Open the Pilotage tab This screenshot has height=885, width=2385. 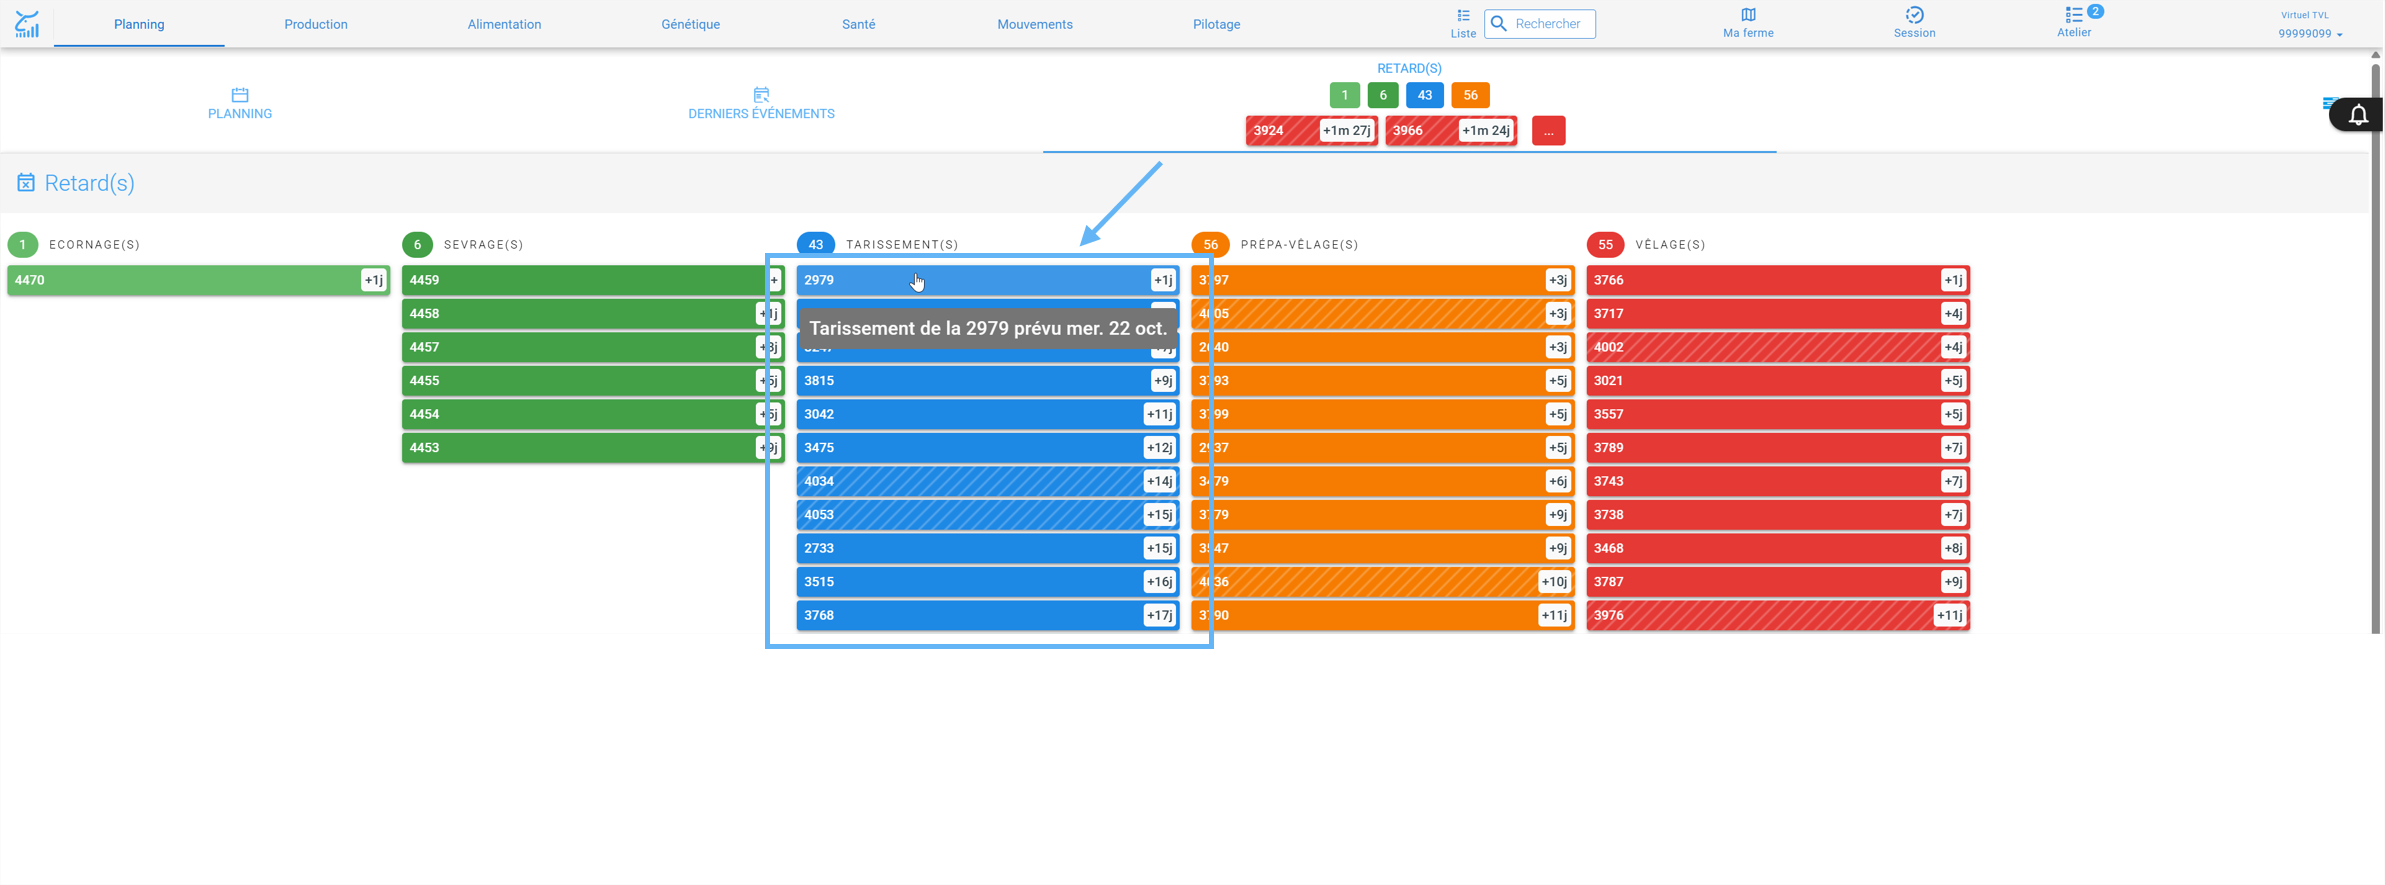[1216, 24]
